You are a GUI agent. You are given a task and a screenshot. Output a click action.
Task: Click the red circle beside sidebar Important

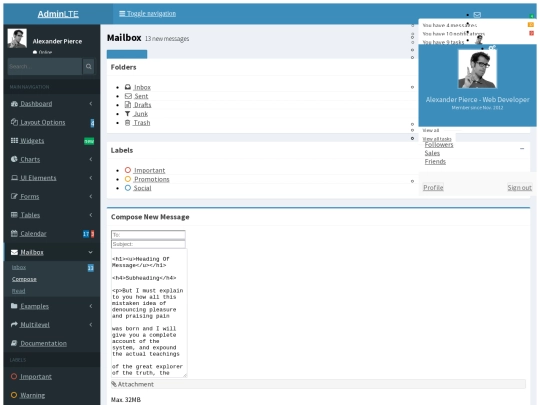[x=14, y=376]
